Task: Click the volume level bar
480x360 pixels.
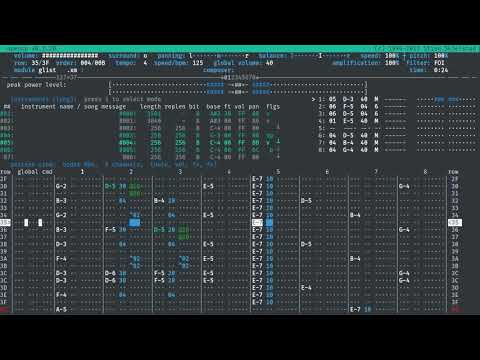Action: click(x=70, y=55)
